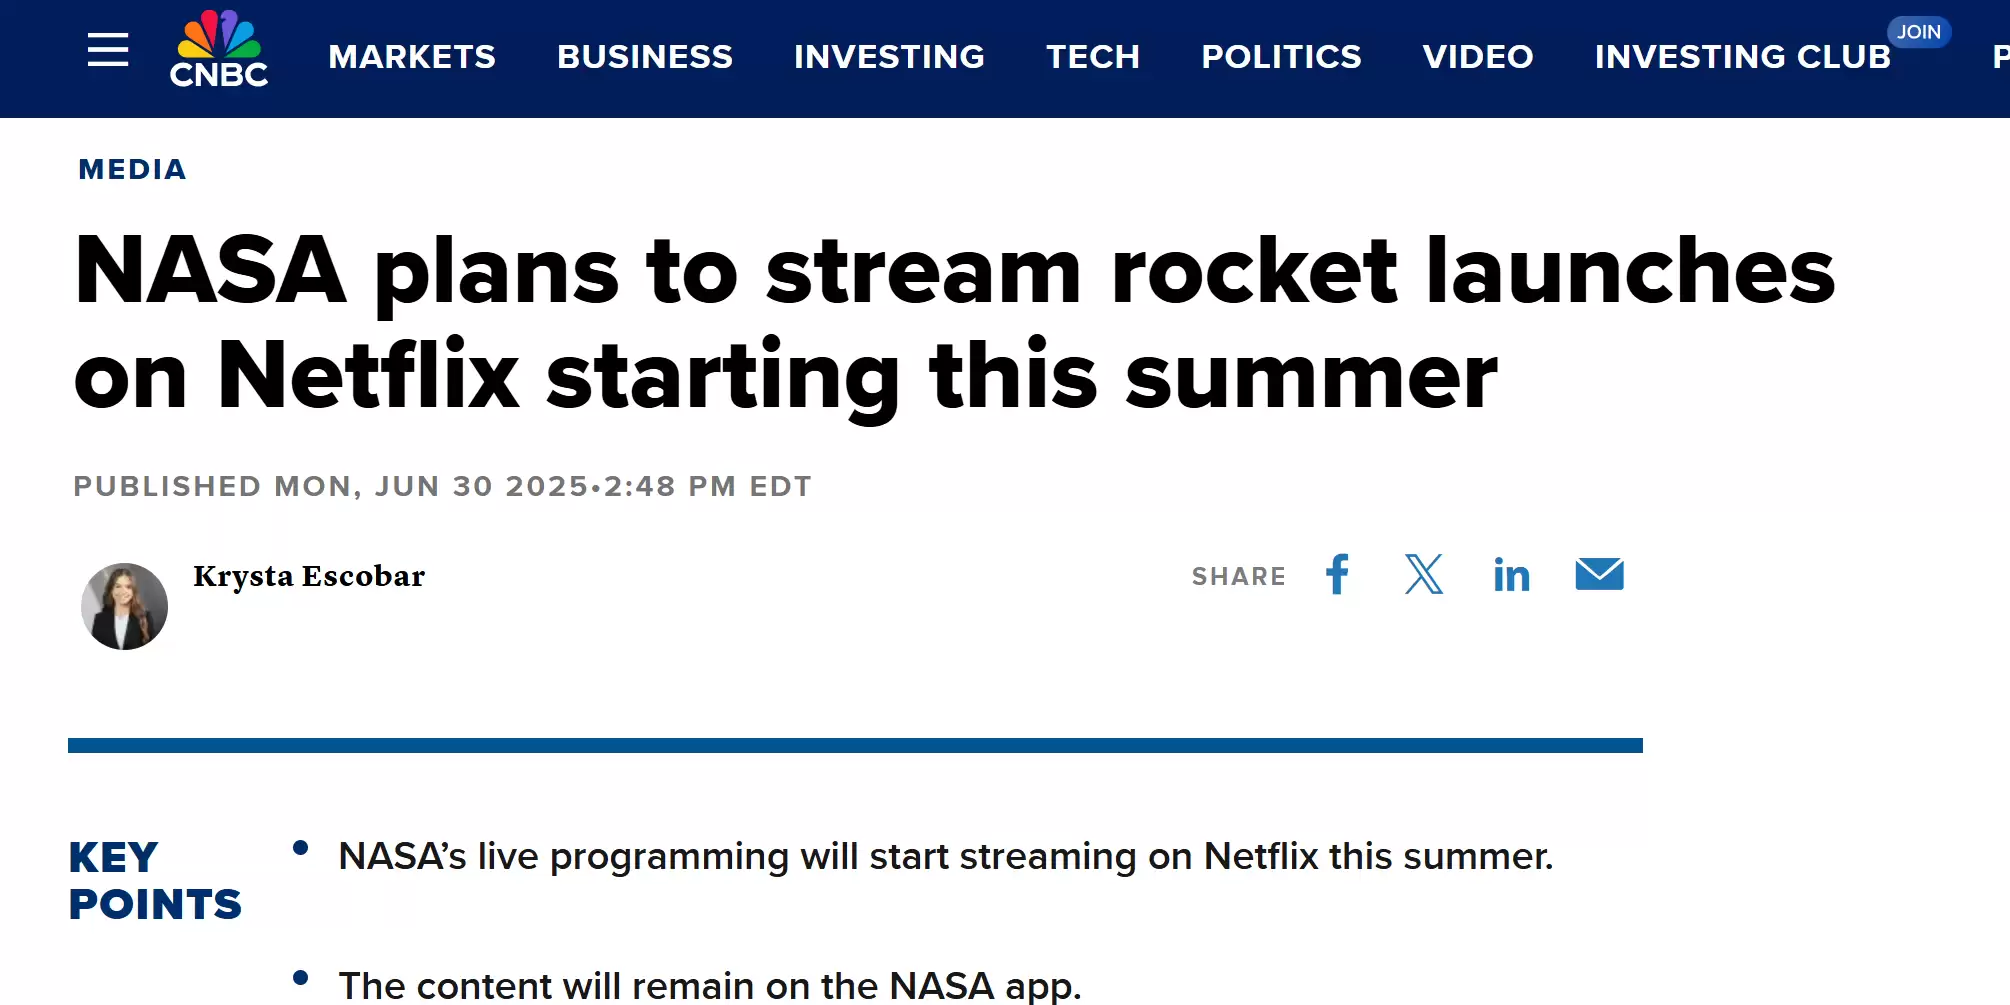
Task: Go to the Investing section
Action: tap(889, 57)
